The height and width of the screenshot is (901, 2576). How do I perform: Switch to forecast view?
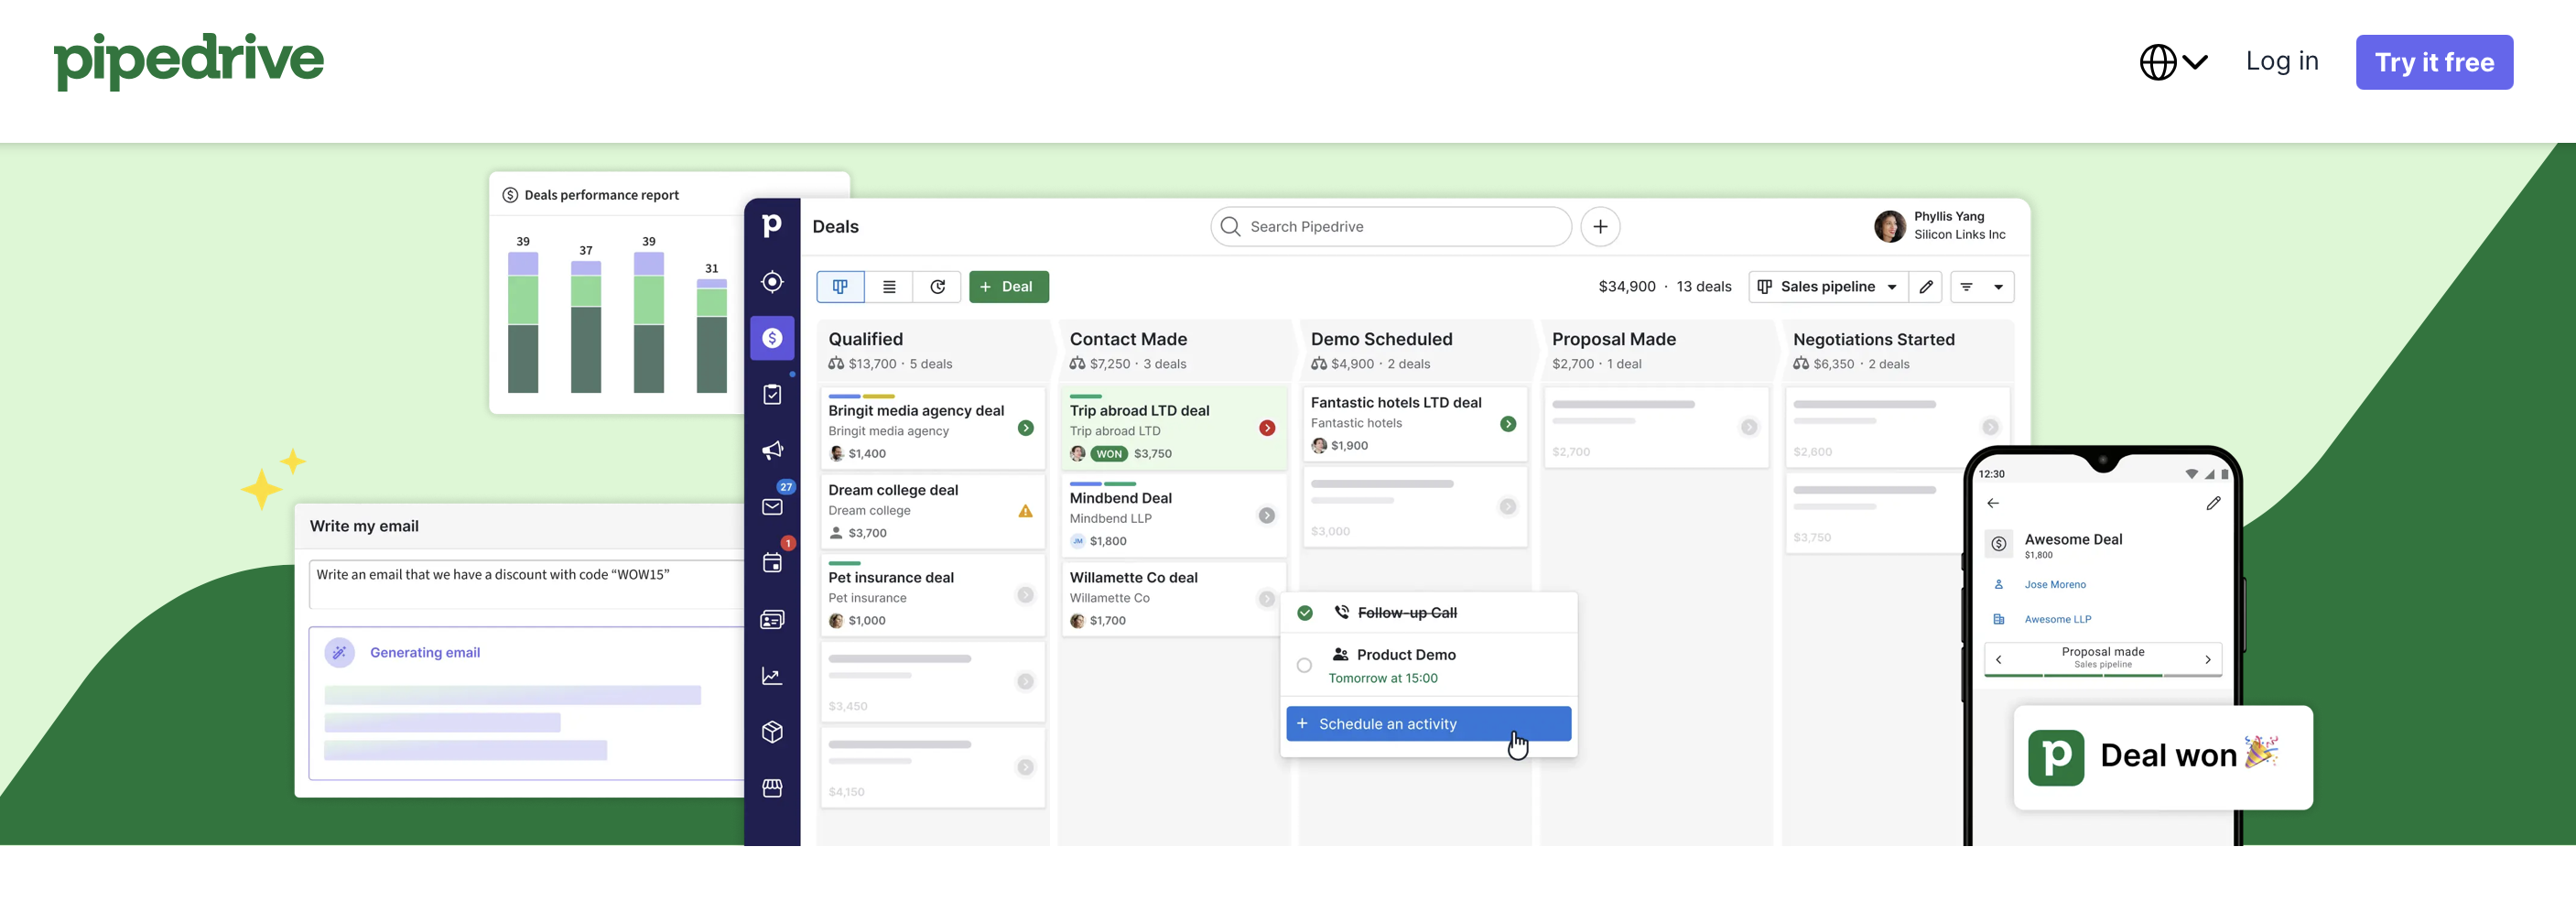[937, 287]
